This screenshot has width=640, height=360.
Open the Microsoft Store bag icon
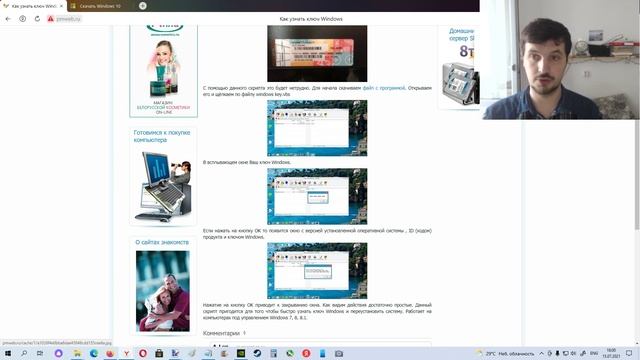(x=159, y=353)
